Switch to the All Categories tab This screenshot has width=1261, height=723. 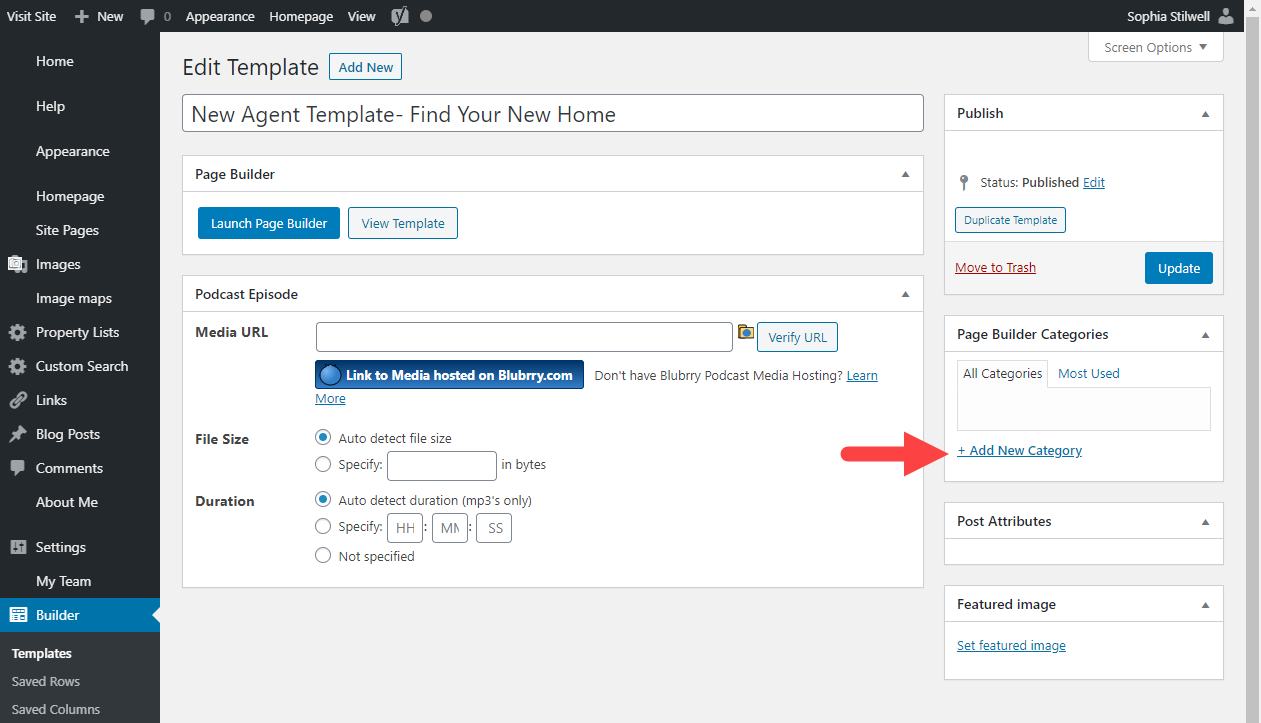pyautogui.click(x=1002, y=374)
